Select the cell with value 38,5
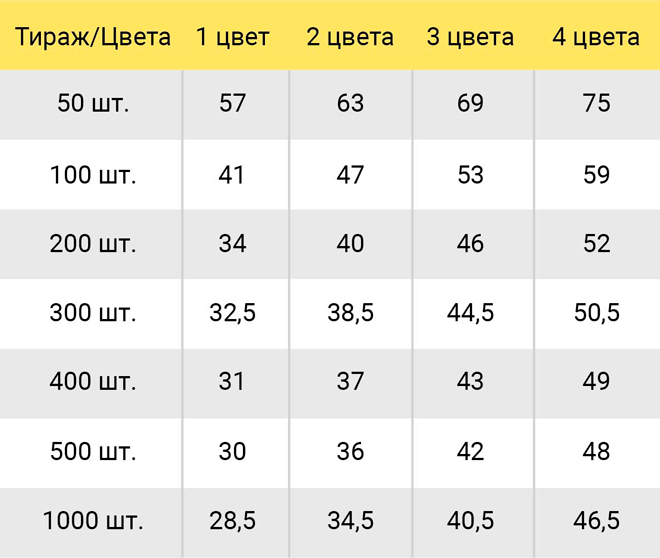 tap(350, 313)
